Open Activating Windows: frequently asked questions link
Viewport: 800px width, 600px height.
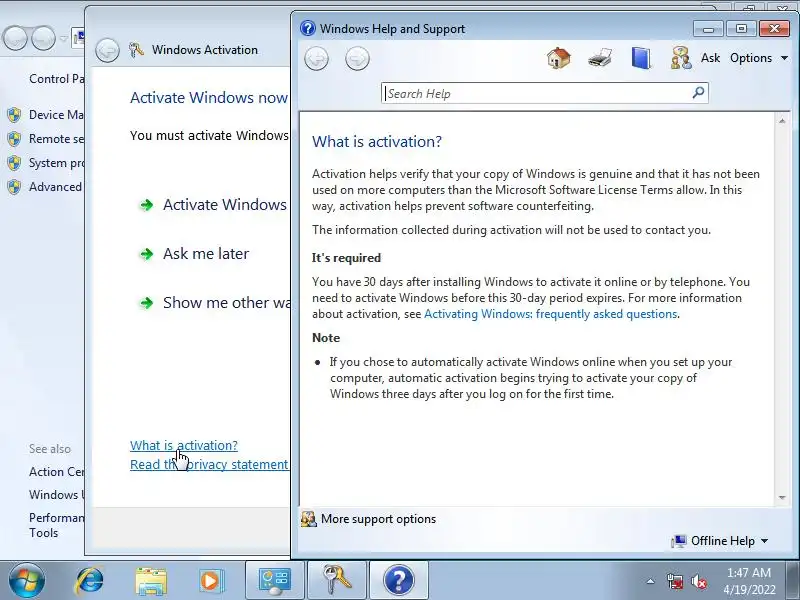[x=551, y=314]
